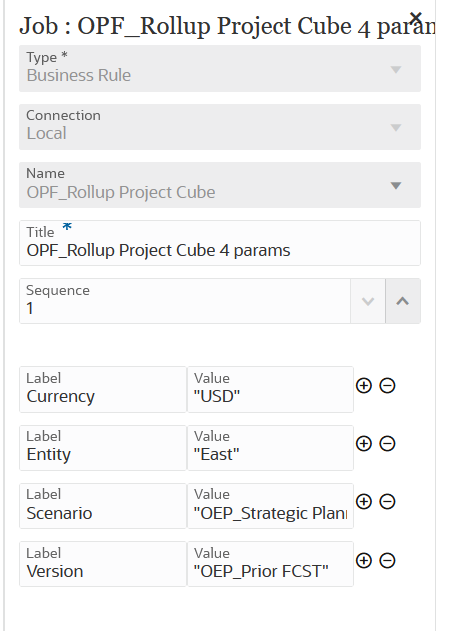Close the Job panel
454x631 pixels.
(x=415, y=18)
